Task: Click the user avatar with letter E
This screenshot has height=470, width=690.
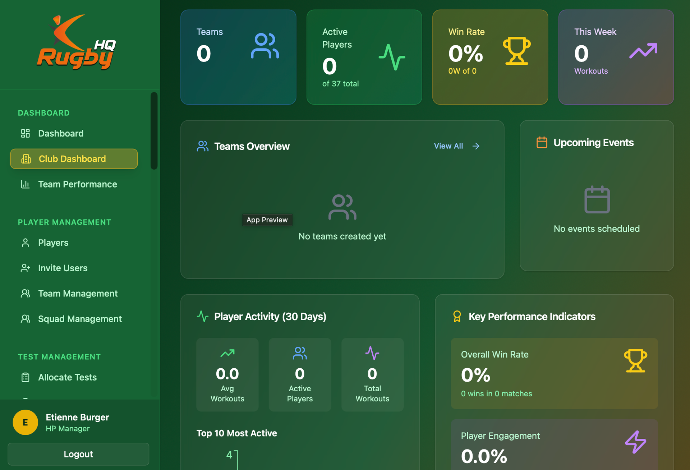Action: [x=25, y=422]
